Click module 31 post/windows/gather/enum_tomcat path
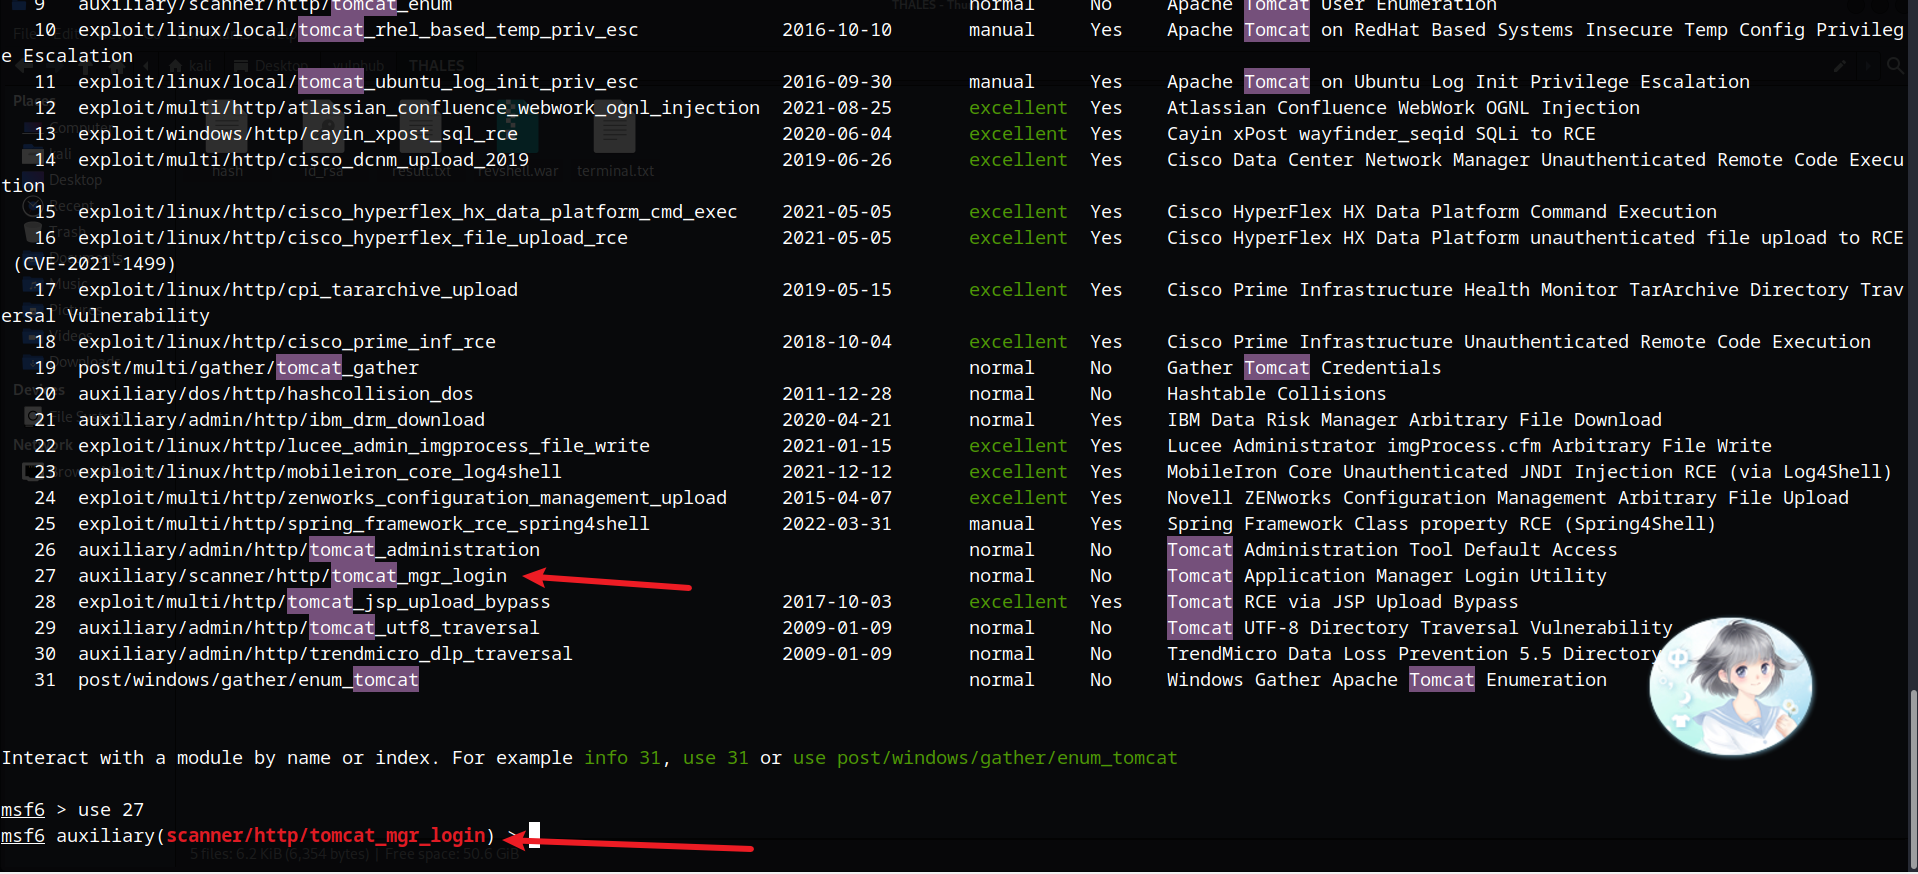This screenshot has width=1918, height=874. coord(248,680)
